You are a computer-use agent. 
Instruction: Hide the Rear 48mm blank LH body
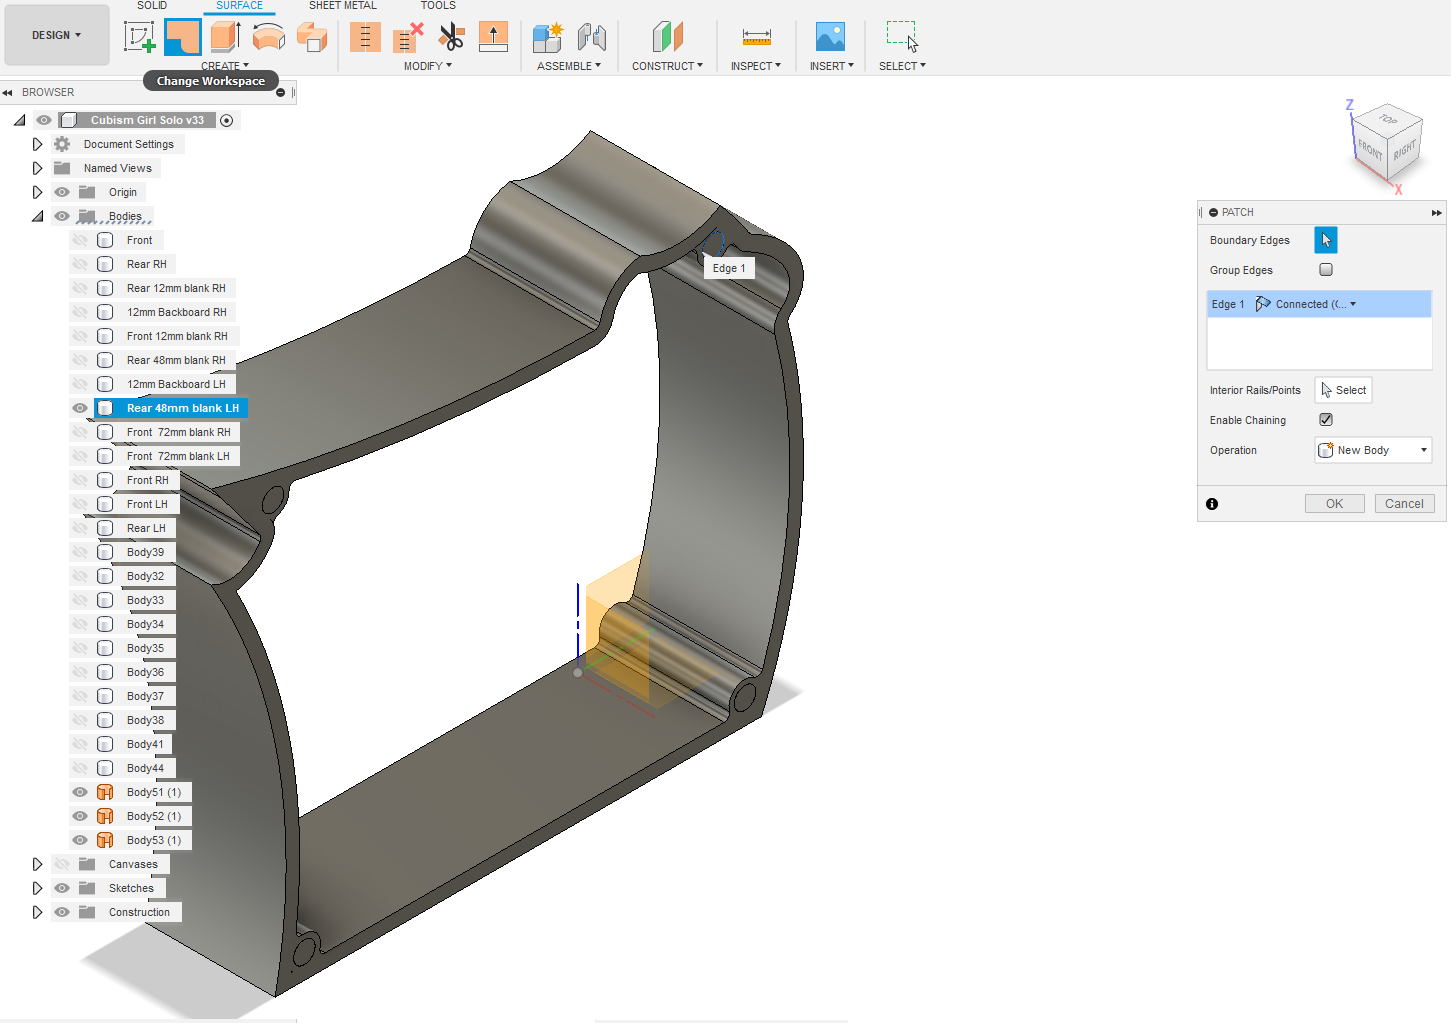[x=80, y=408]
